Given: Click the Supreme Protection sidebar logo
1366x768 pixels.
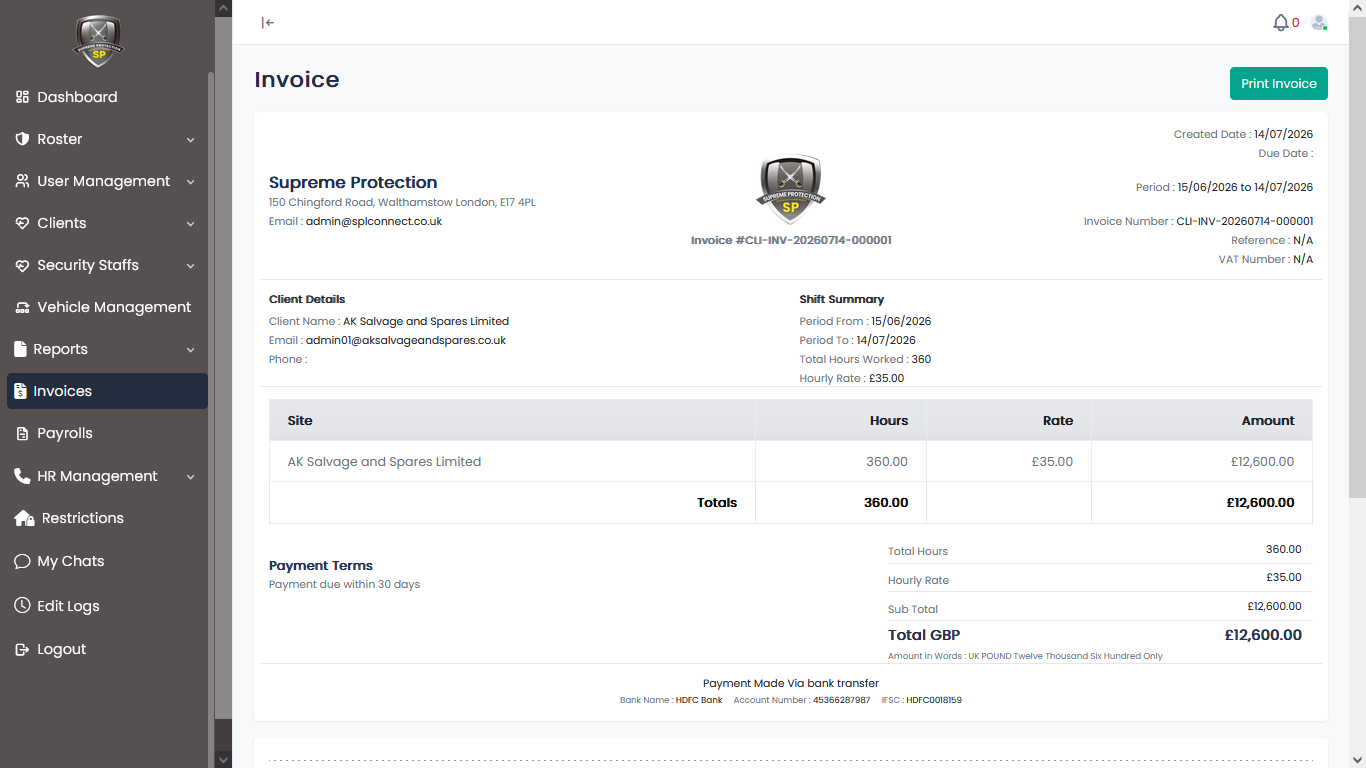Looking at the screenshot, I should [98, 41].
